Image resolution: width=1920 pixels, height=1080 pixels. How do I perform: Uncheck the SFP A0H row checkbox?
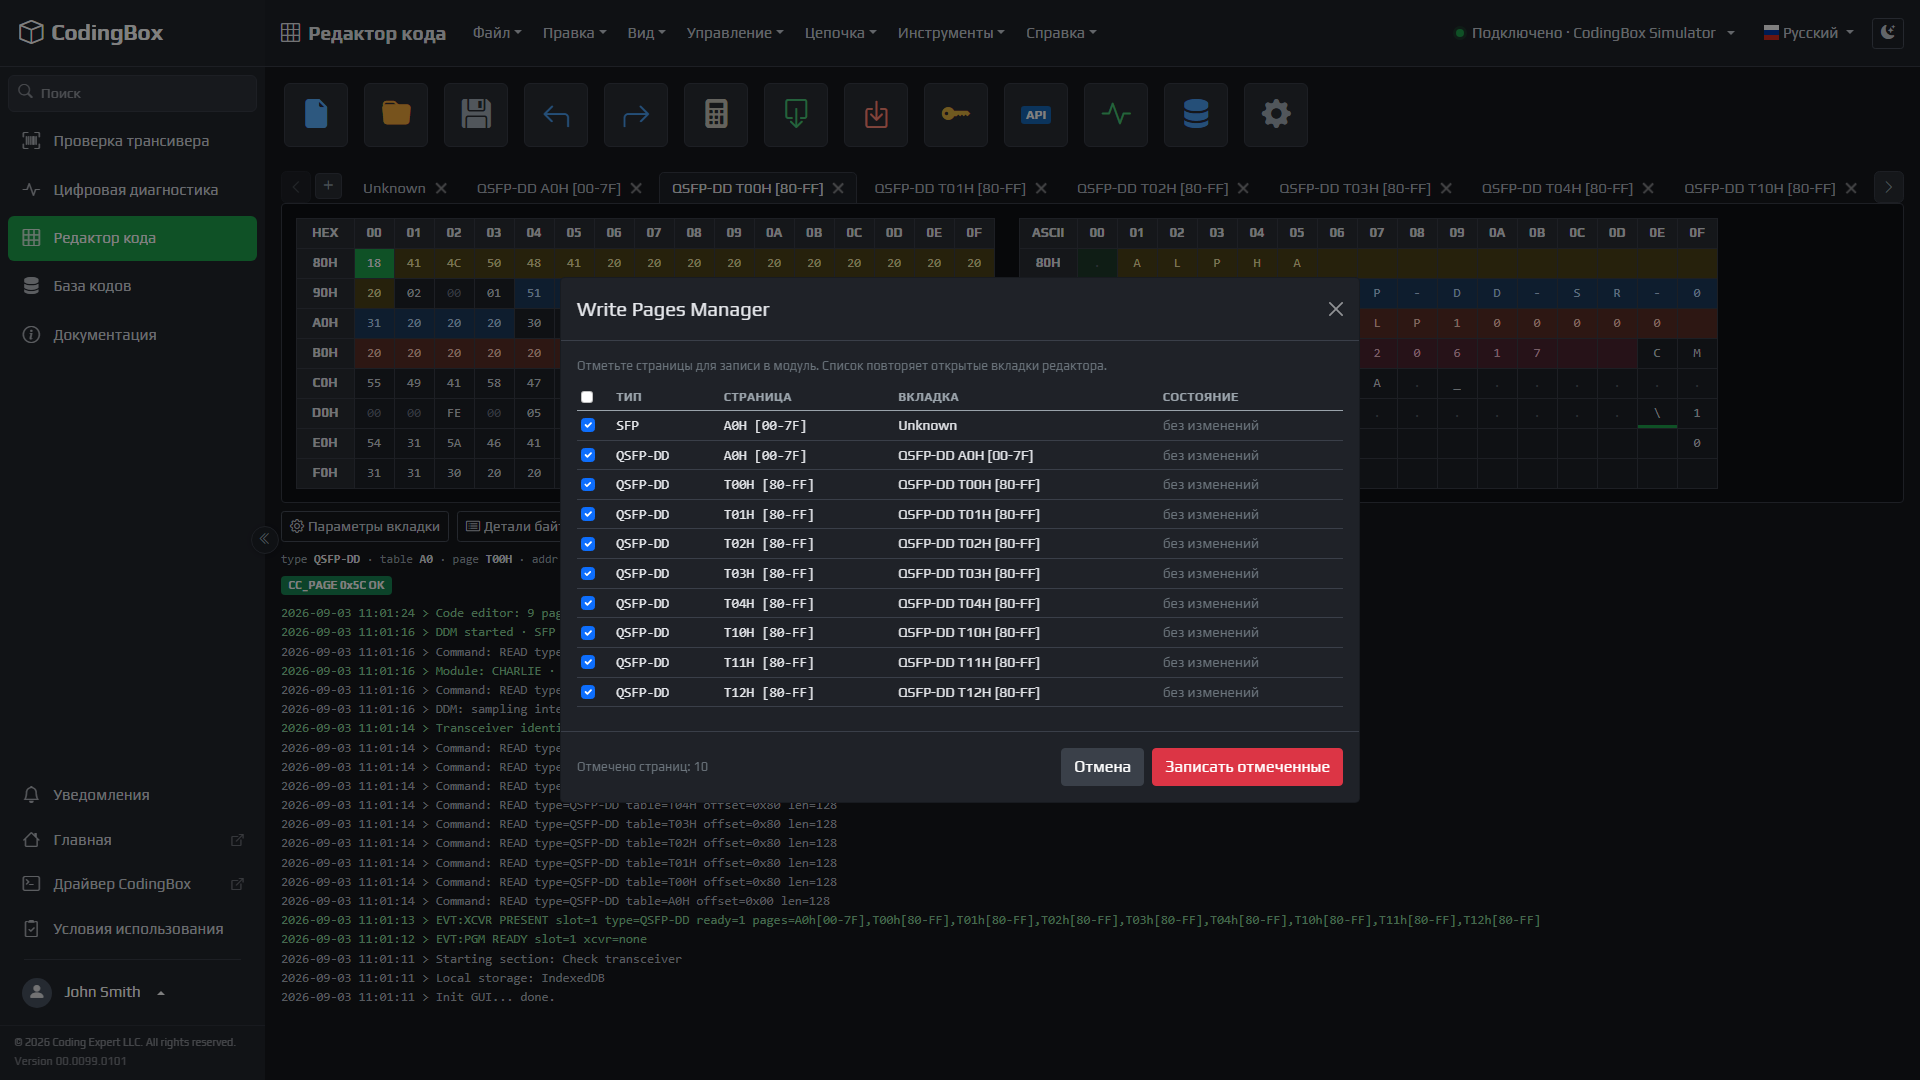(x=588, y=425)
